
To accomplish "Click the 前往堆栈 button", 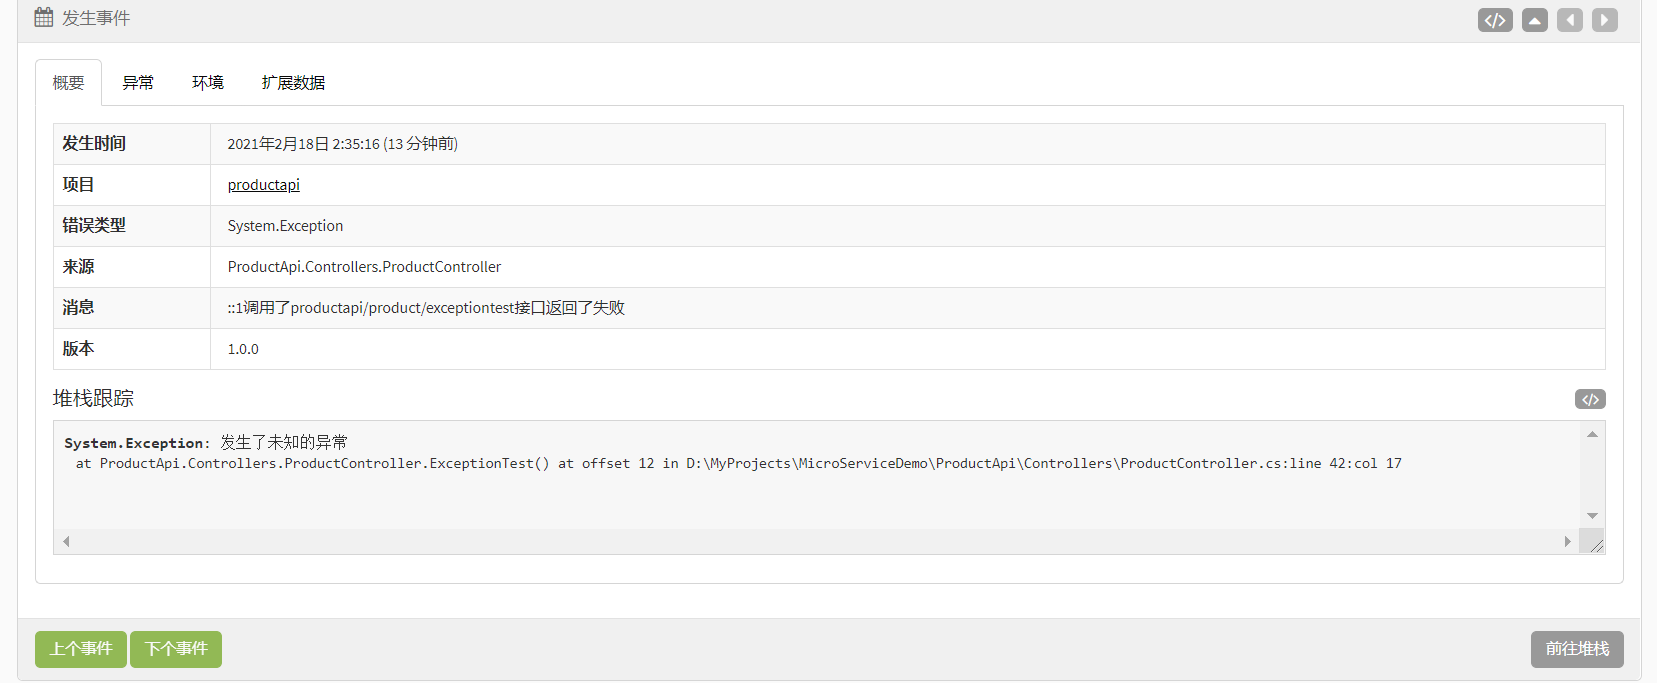I will [1577, 649].
